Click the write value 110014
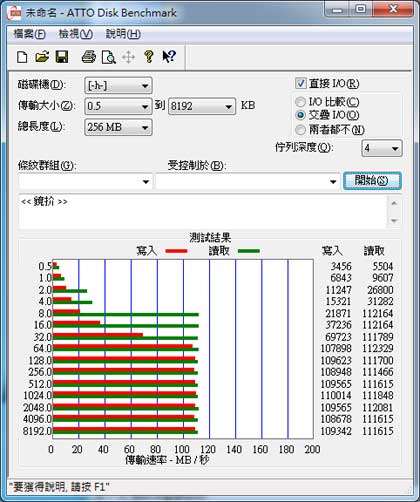 point(336,395)
